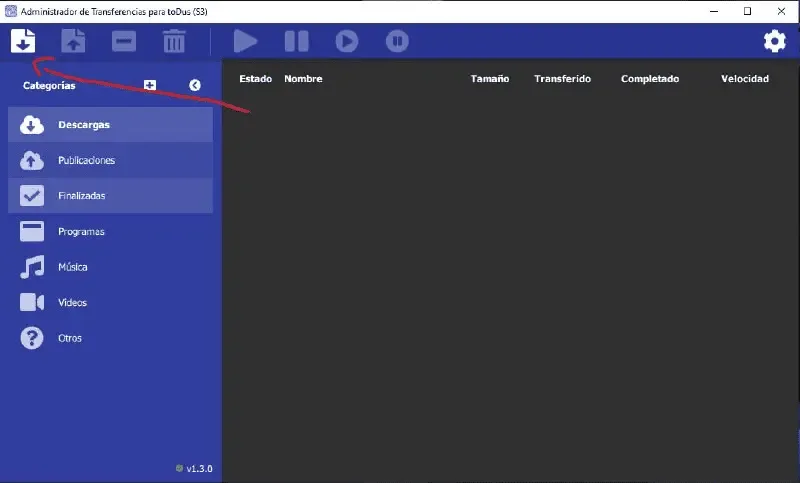Click the Otros question mark icon
This screenshot has width=800, height=483.
click(32, 338)
